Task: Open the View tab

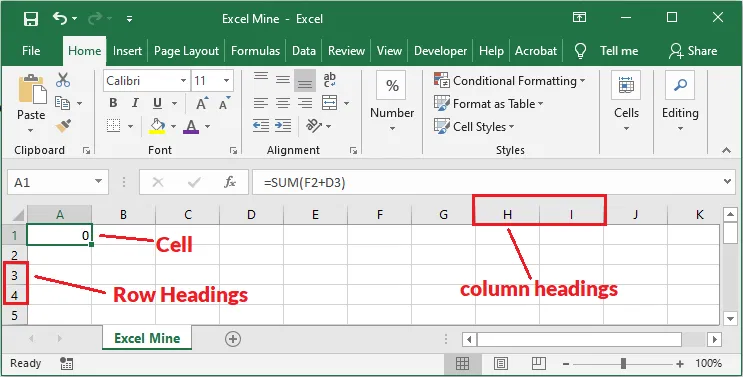Action: tap(389, 51)
